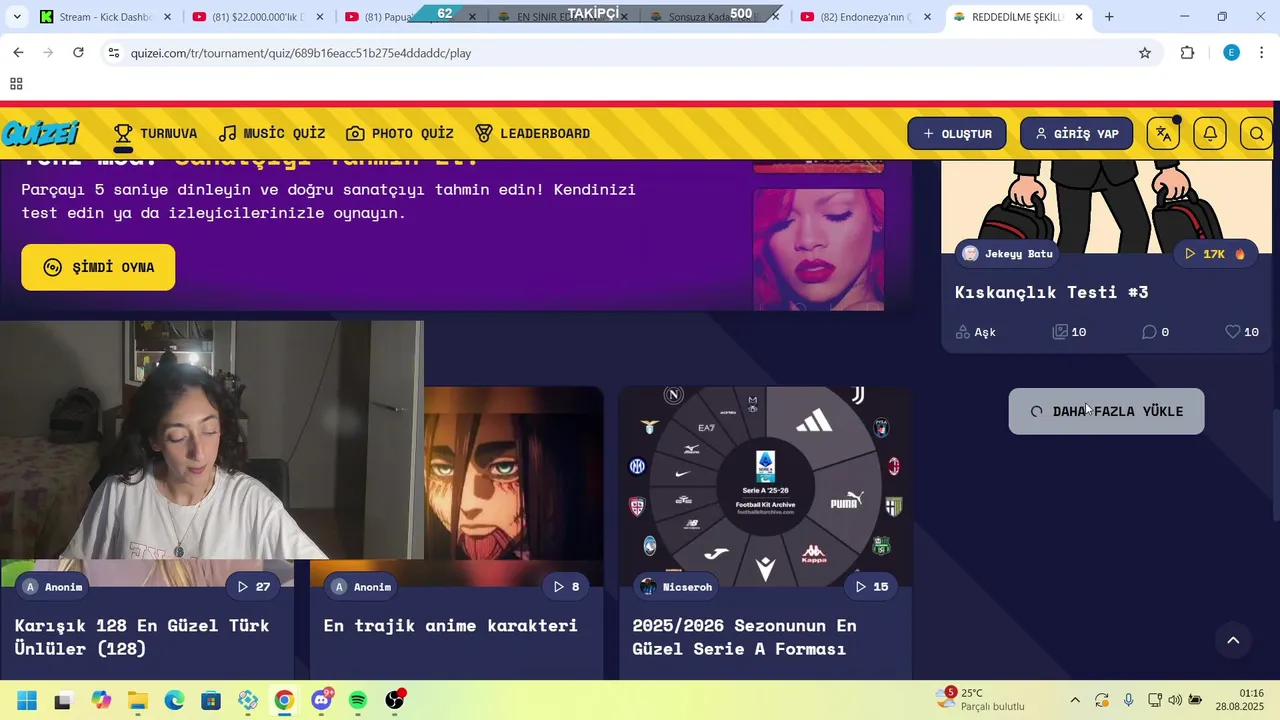Image resolution: width=1280 pixels, height=720 pixels.
Task: Open the Leaderboard page
Action: (532, 133)
